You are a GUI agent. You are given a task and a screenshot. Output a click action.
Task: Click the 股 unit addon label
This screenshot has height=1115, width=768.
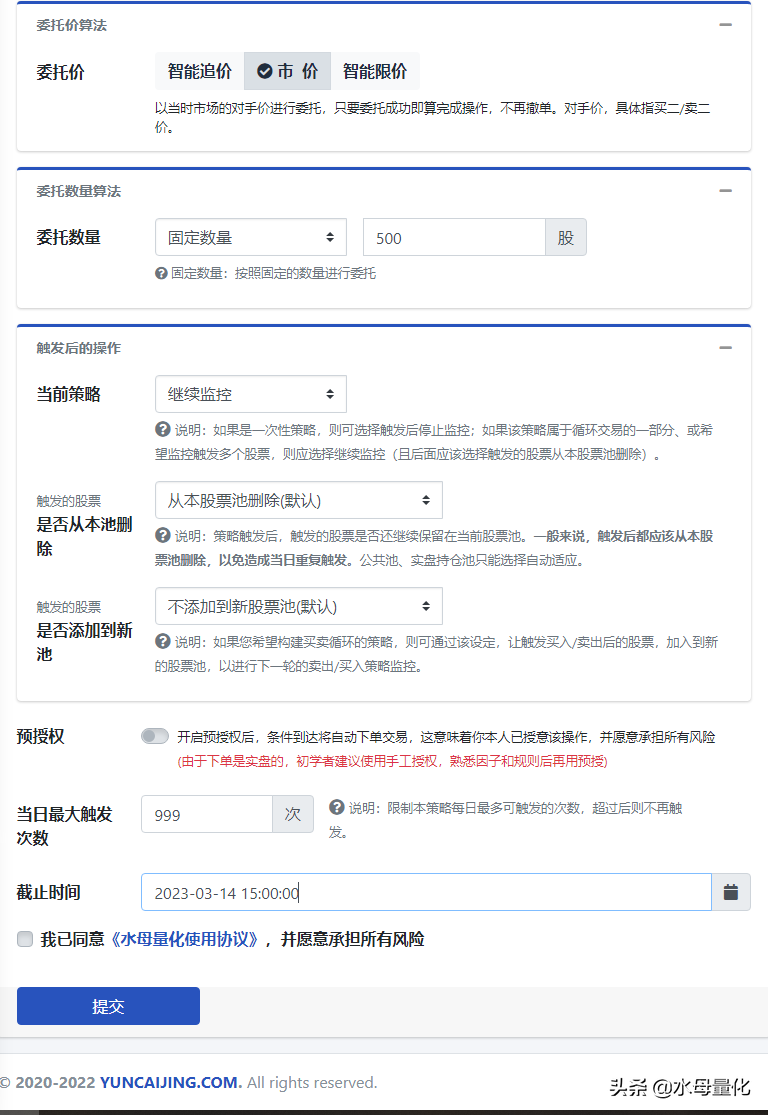pos(566,238)
